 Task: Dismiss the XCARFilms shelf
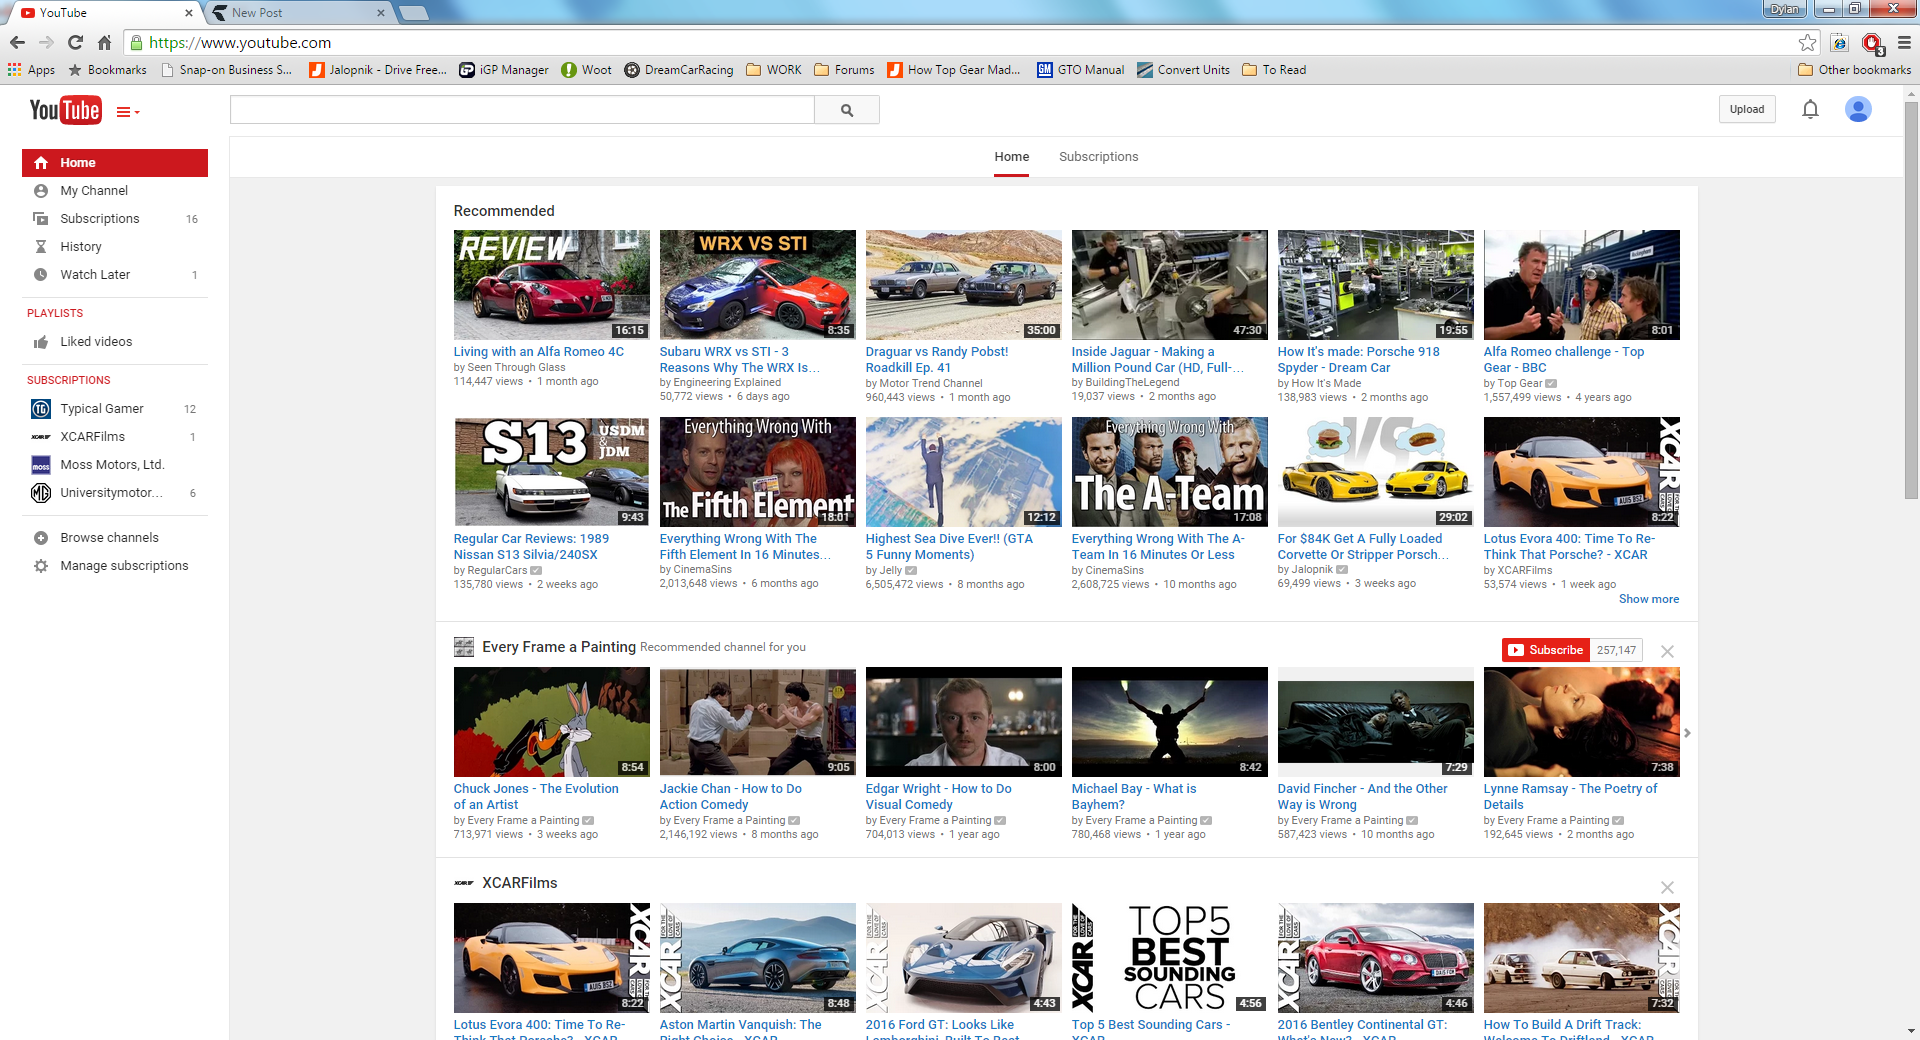[x=1667, y=887]
